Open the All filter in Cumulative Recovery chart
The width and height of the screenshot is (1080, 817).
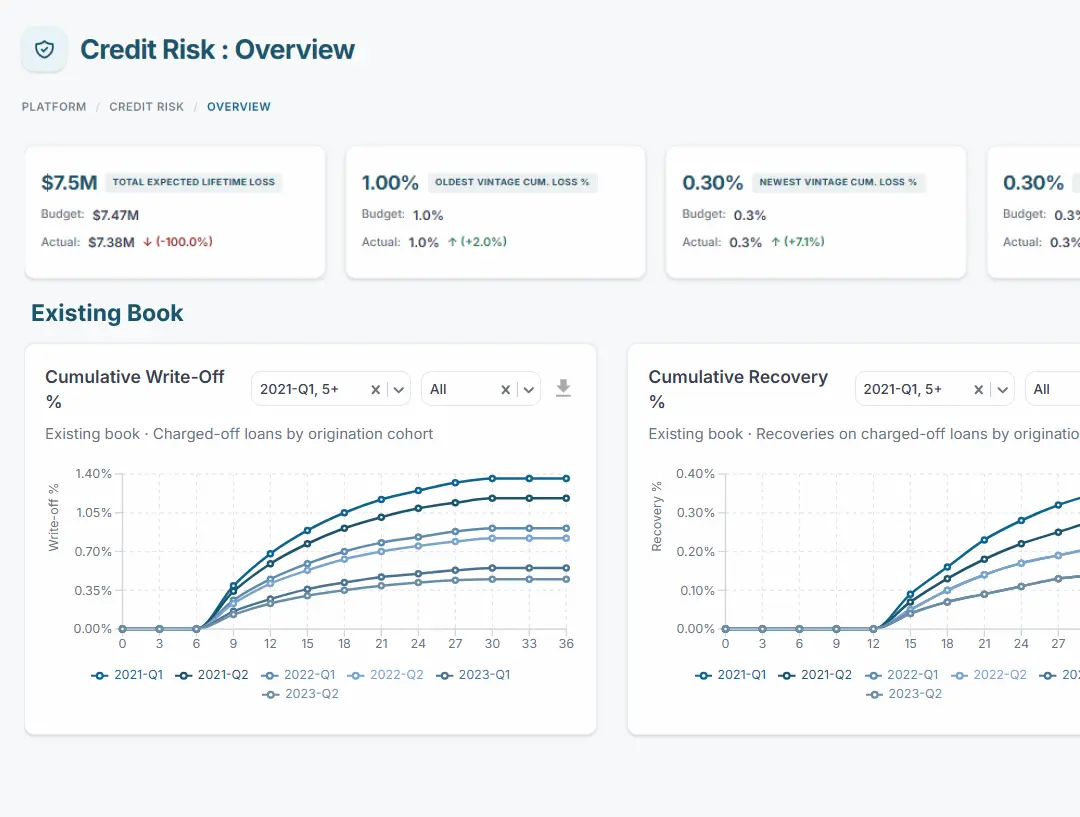pos(1052,389)
